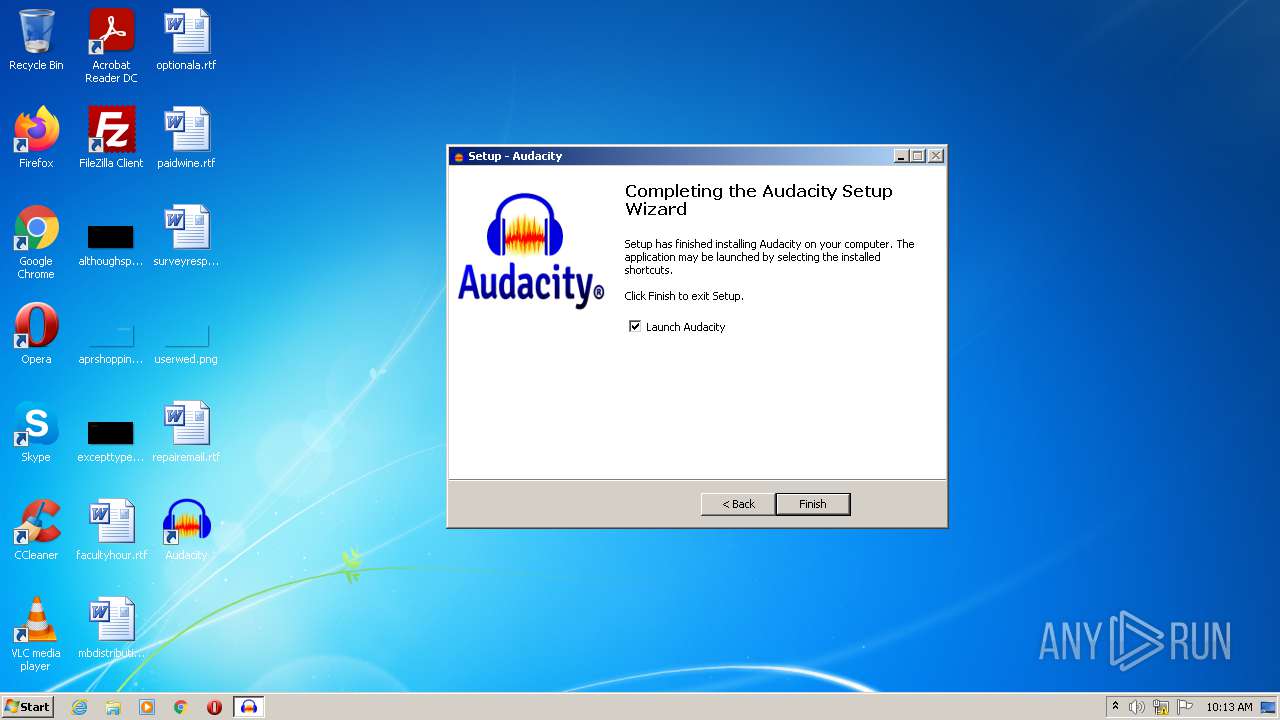Viewport: 1280px width, 720px height.
Task: Select the userwed.png desktop file
Action: click(x=186, y=343)
